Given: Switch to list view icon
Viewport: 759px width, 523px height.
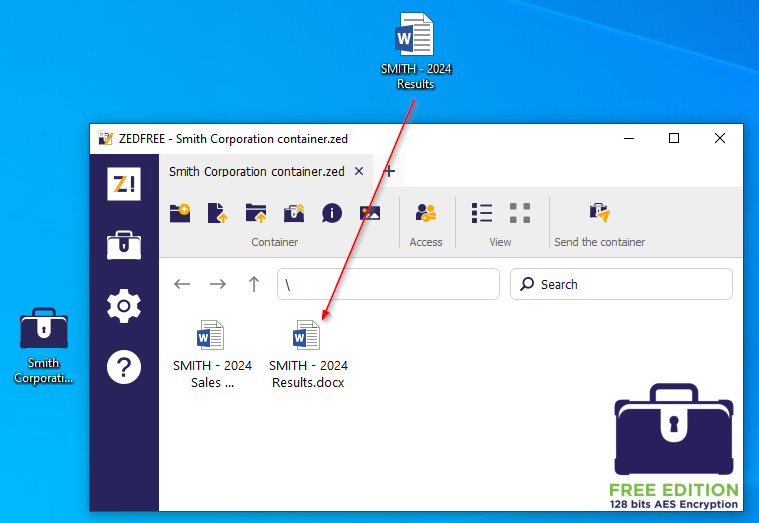Looking at the screenshot, I should tap(482, 213).
